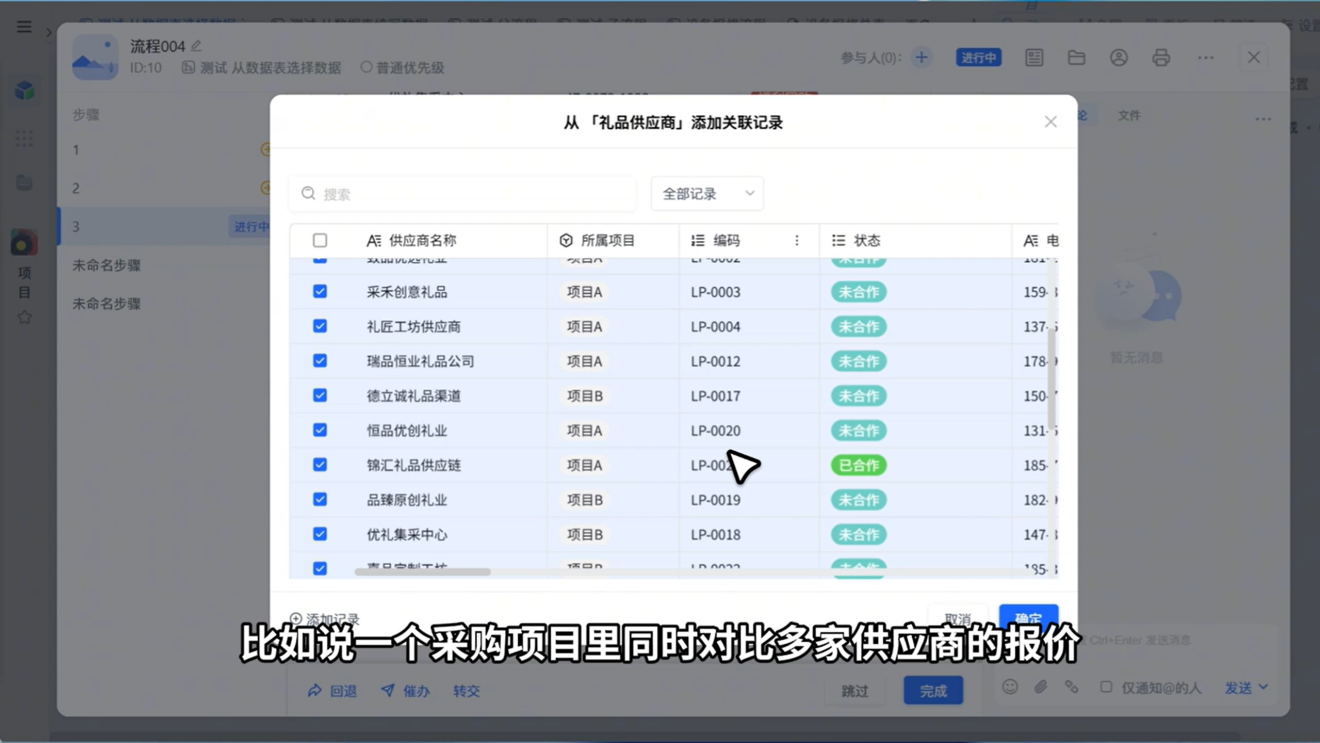Click the emoji icon in comment bar

tap(1010, 687)
